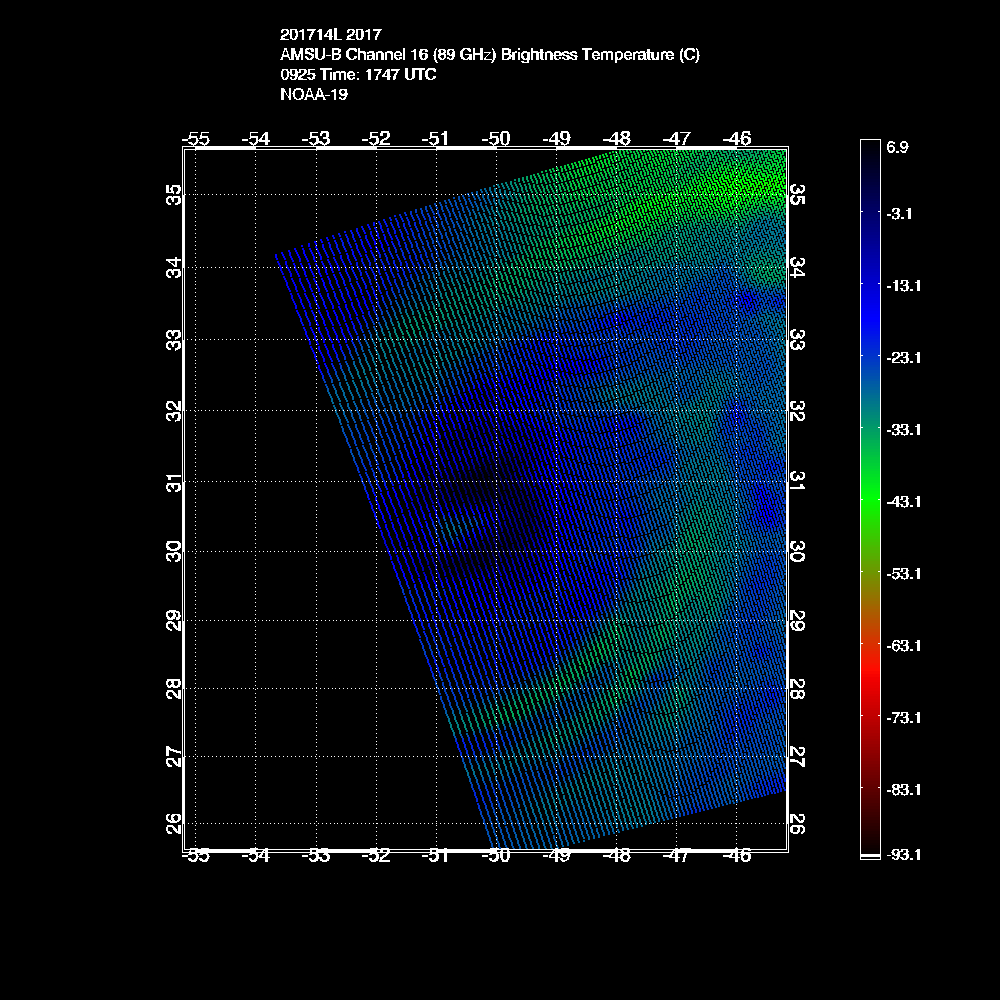Screen dimensions: 1000x1000
Task: Click the 35 latitude label on the left axis
Action: [174, 195]
